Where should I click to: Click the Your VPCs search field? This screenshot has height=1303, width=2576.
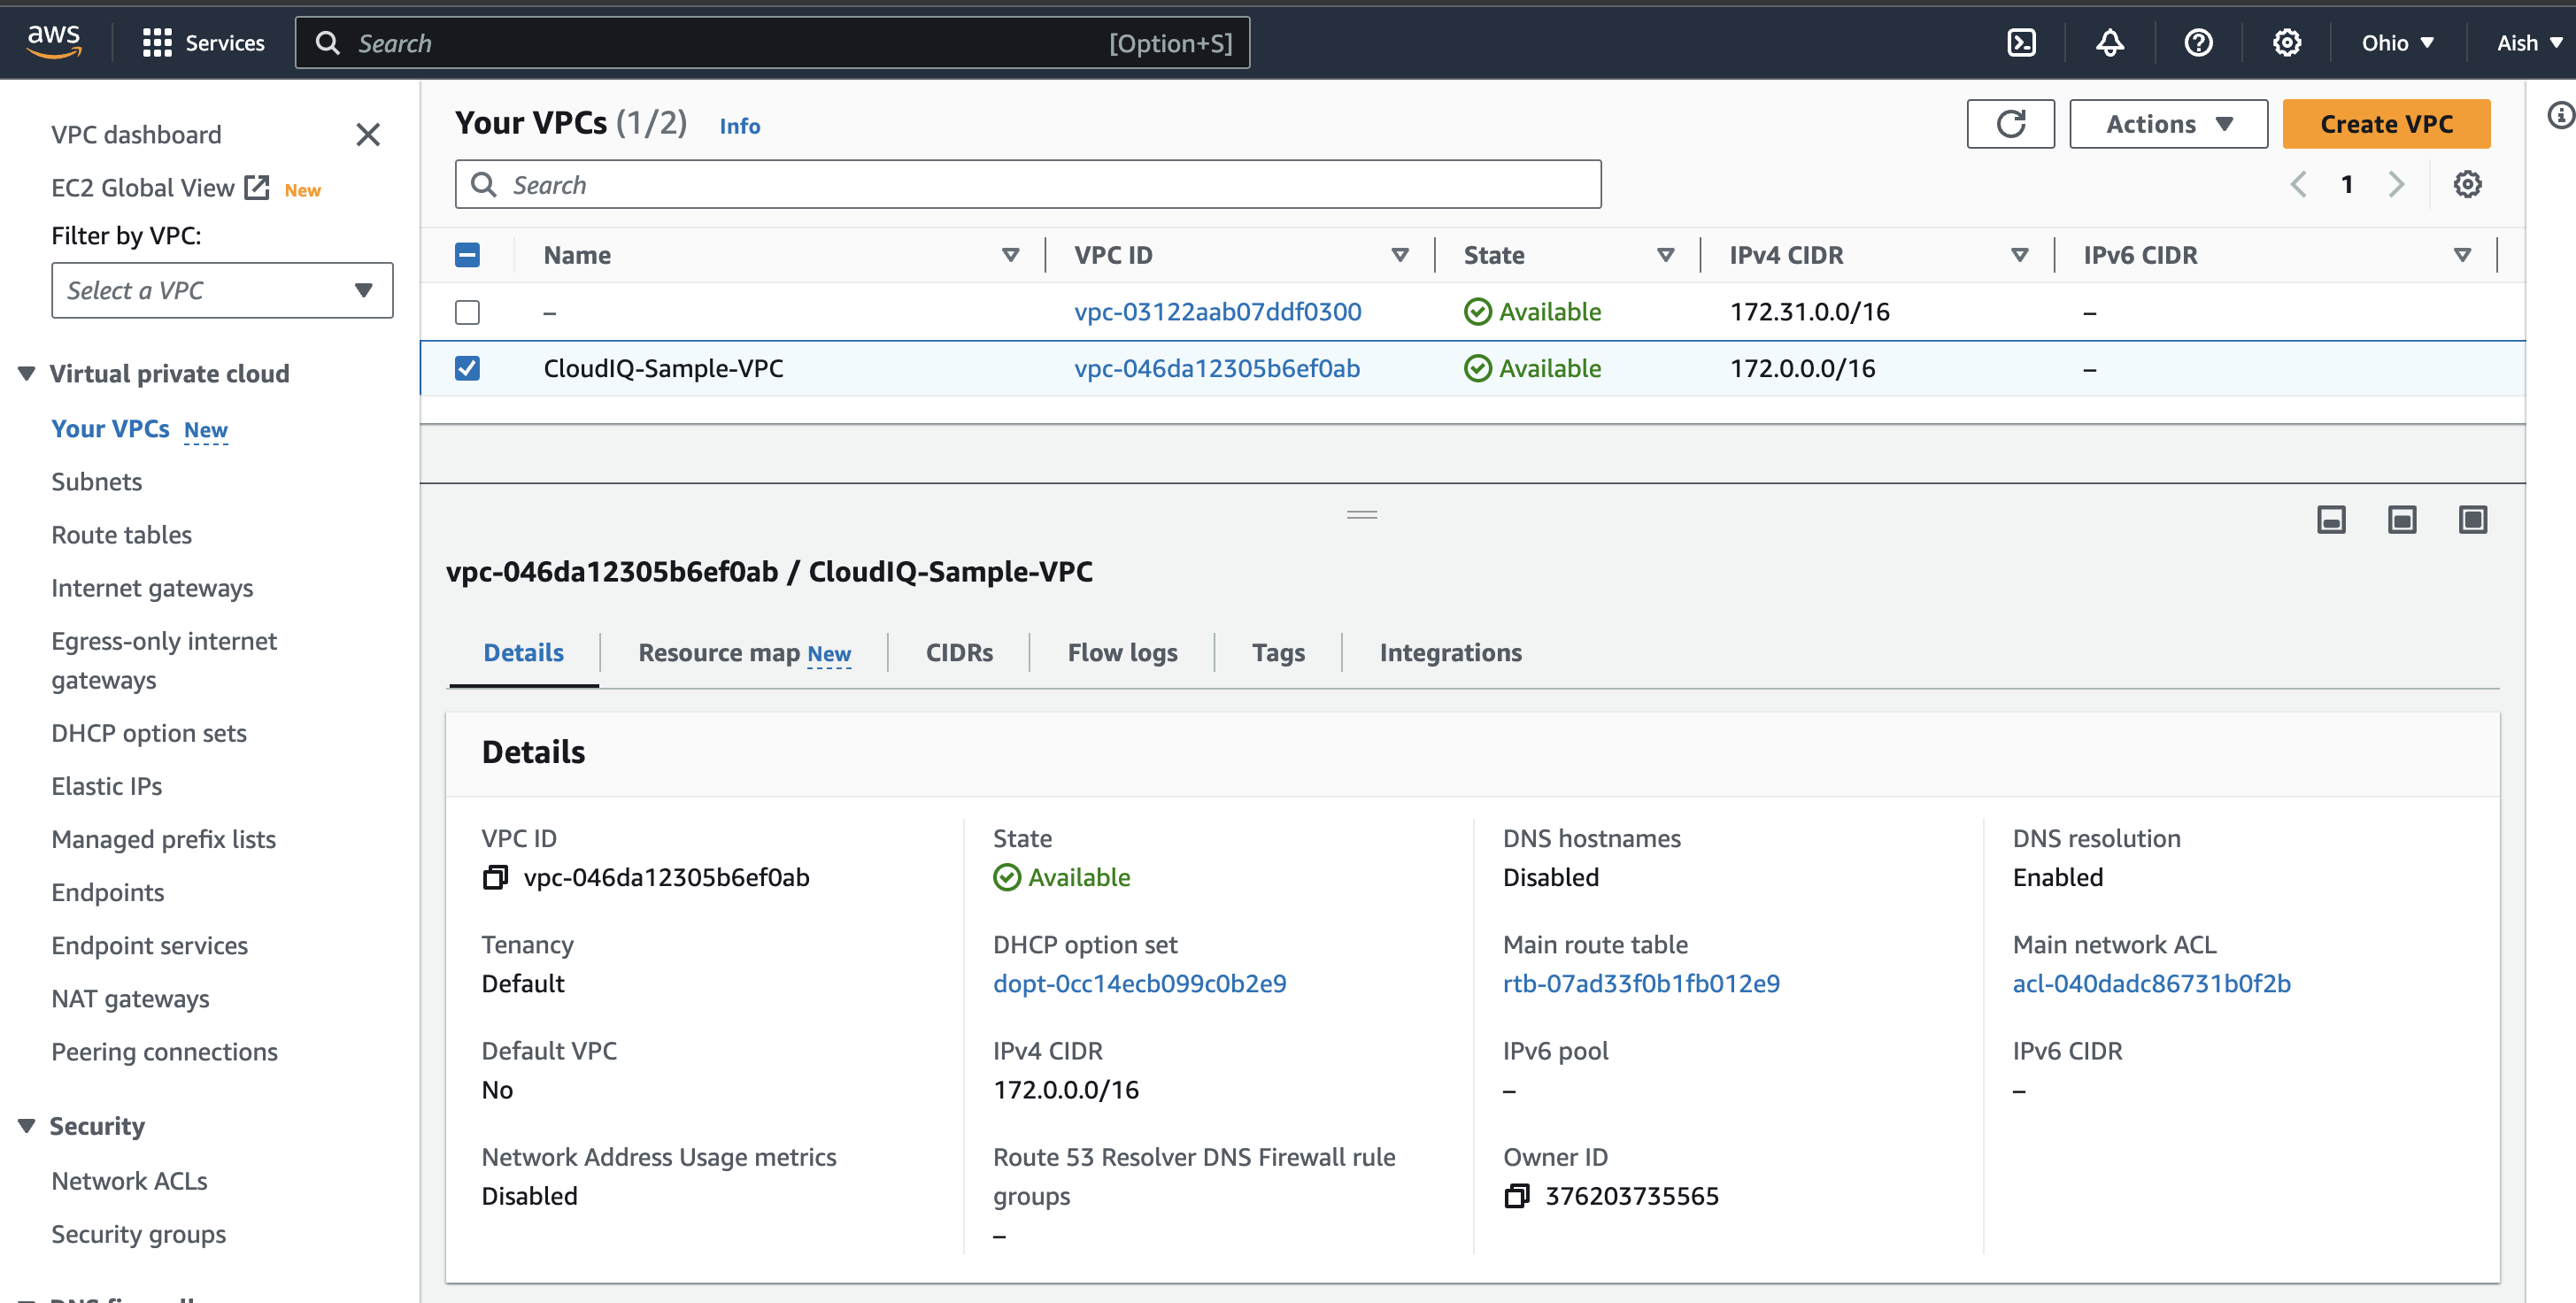tap(1028, 185)
